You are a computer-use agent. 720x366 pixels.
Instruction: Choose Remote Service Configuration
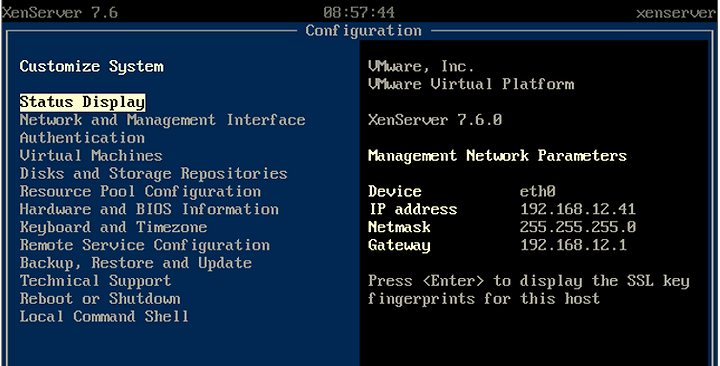coord(145,245)
